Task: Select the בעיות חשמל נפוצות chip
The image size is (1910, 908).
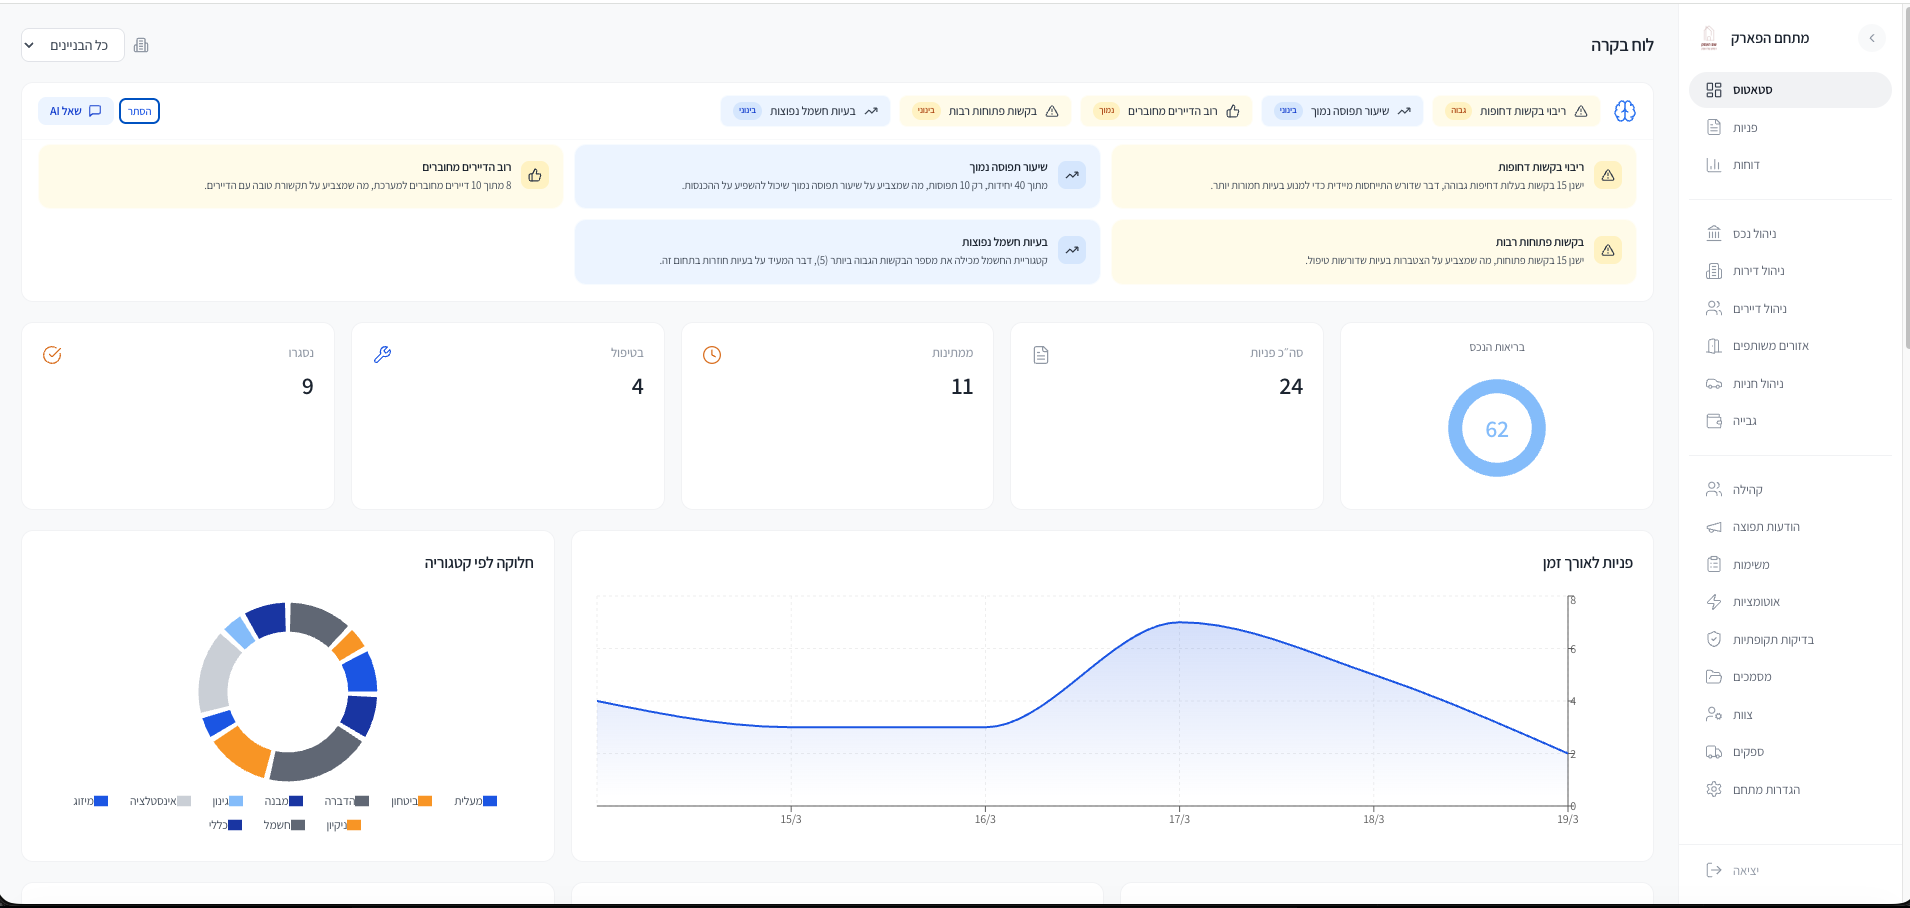Action: pyautogui.click(x=805, y=111)
